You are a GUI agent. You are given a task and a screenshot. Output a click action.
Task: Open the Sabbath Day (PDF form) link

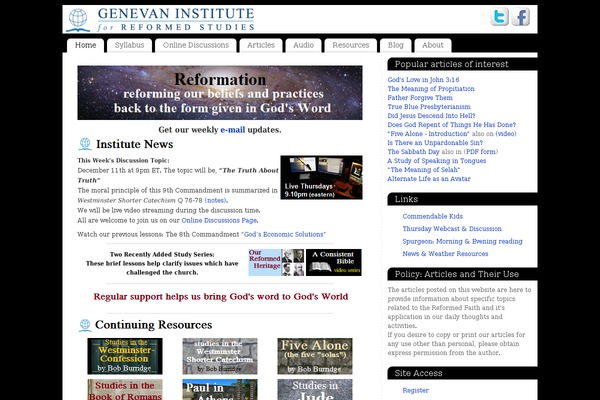481,152
